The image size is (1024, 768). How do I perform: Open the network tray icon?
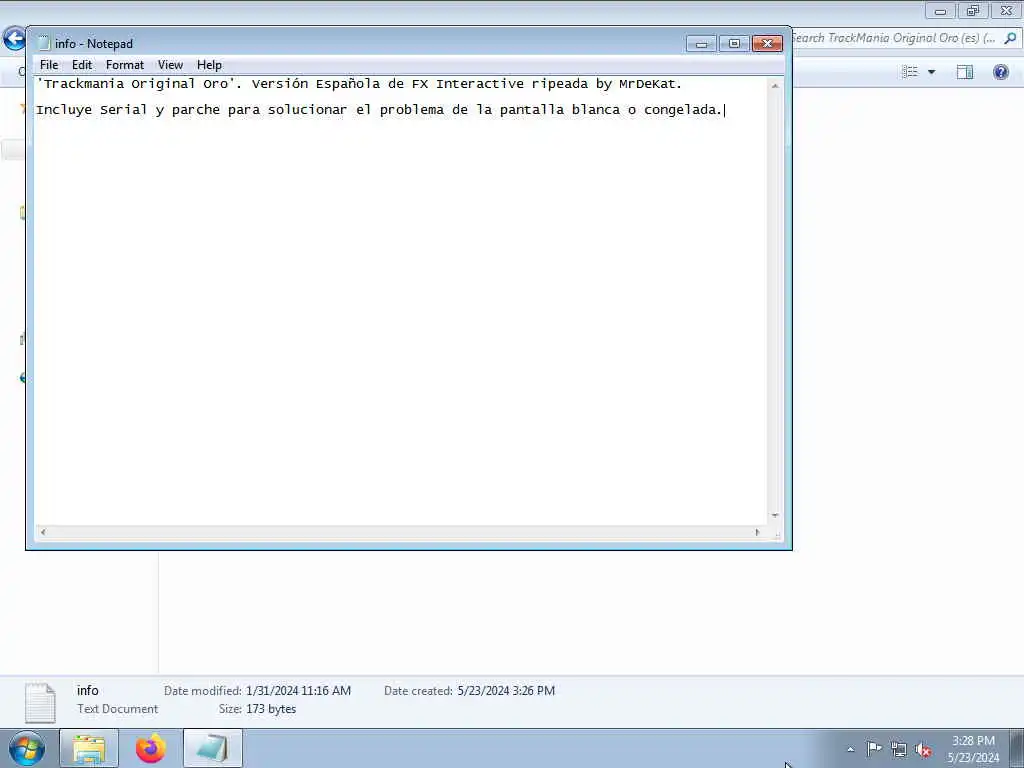(899, 749)
